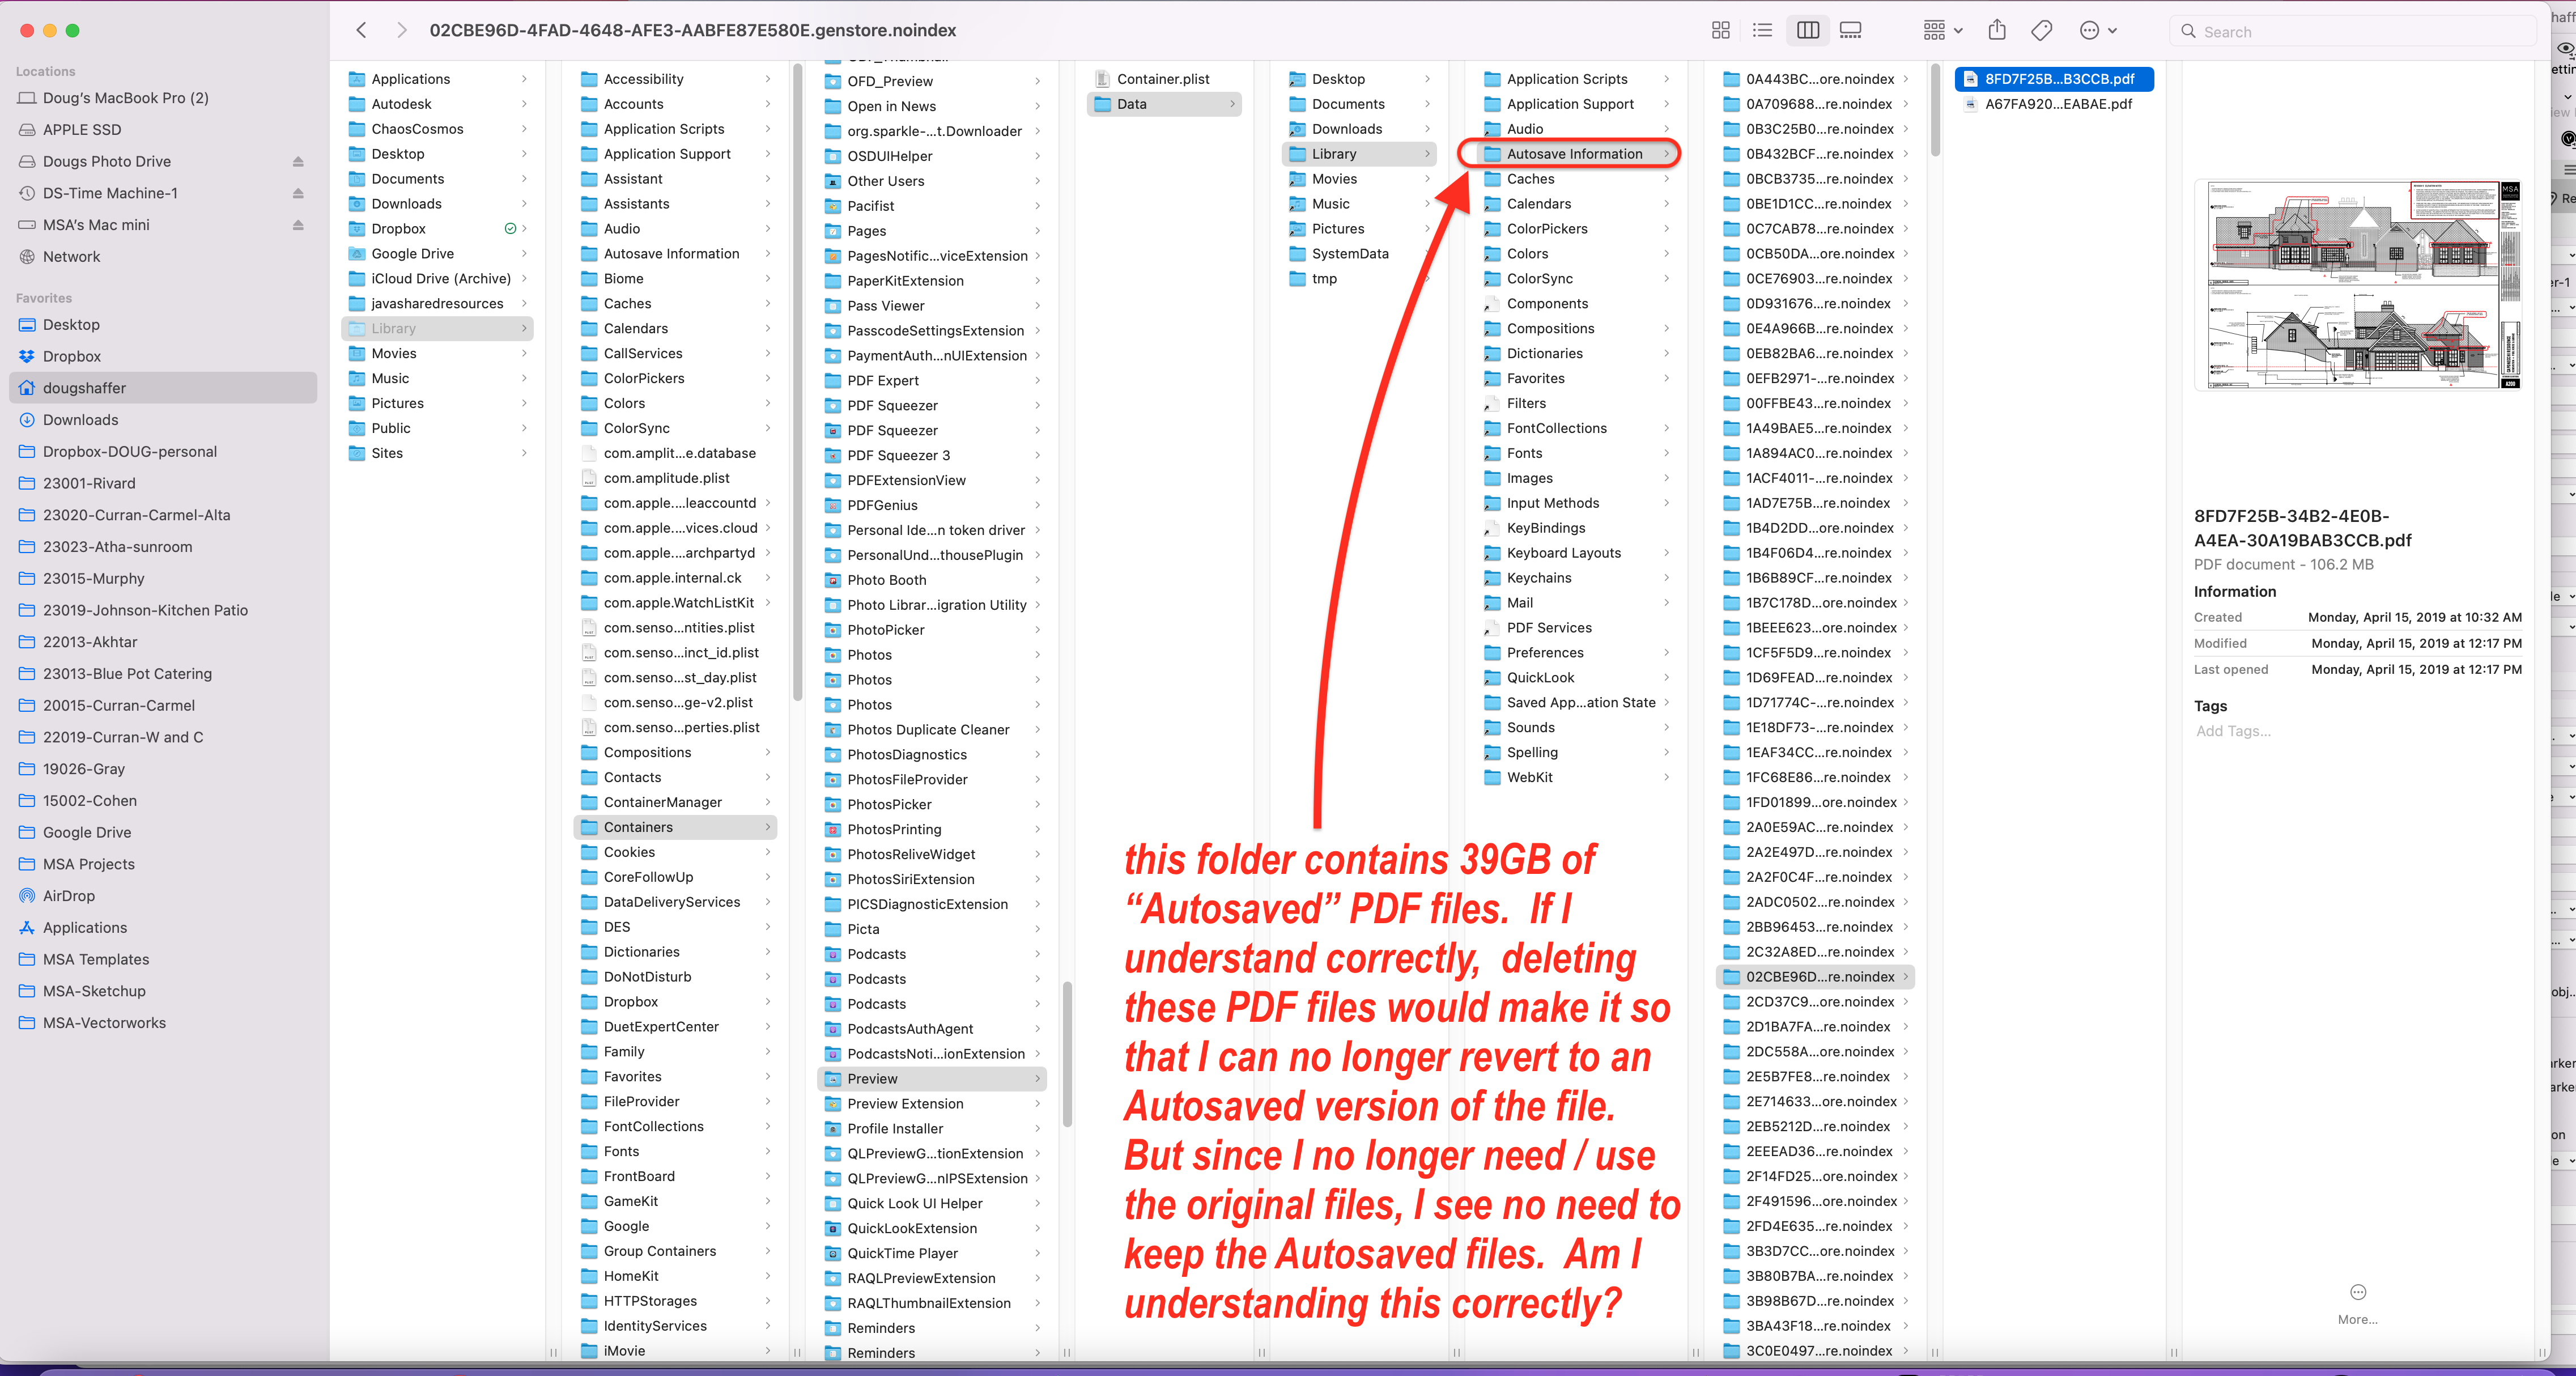Open the Group By dropdown
Viewport: 2576px width, 1376px height.
coord(1943,31)
